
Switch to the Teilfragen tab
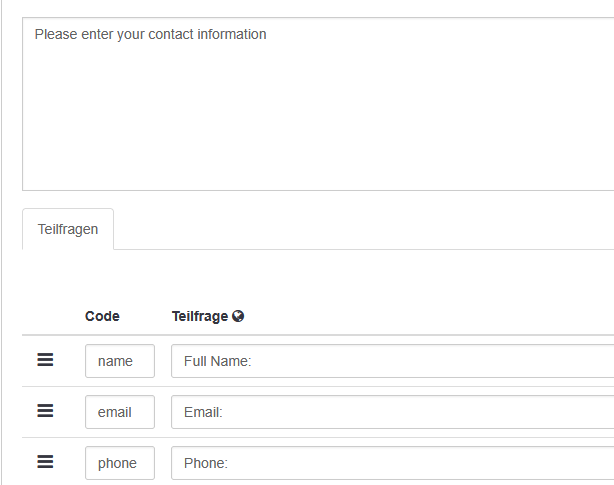click(68, 229)
